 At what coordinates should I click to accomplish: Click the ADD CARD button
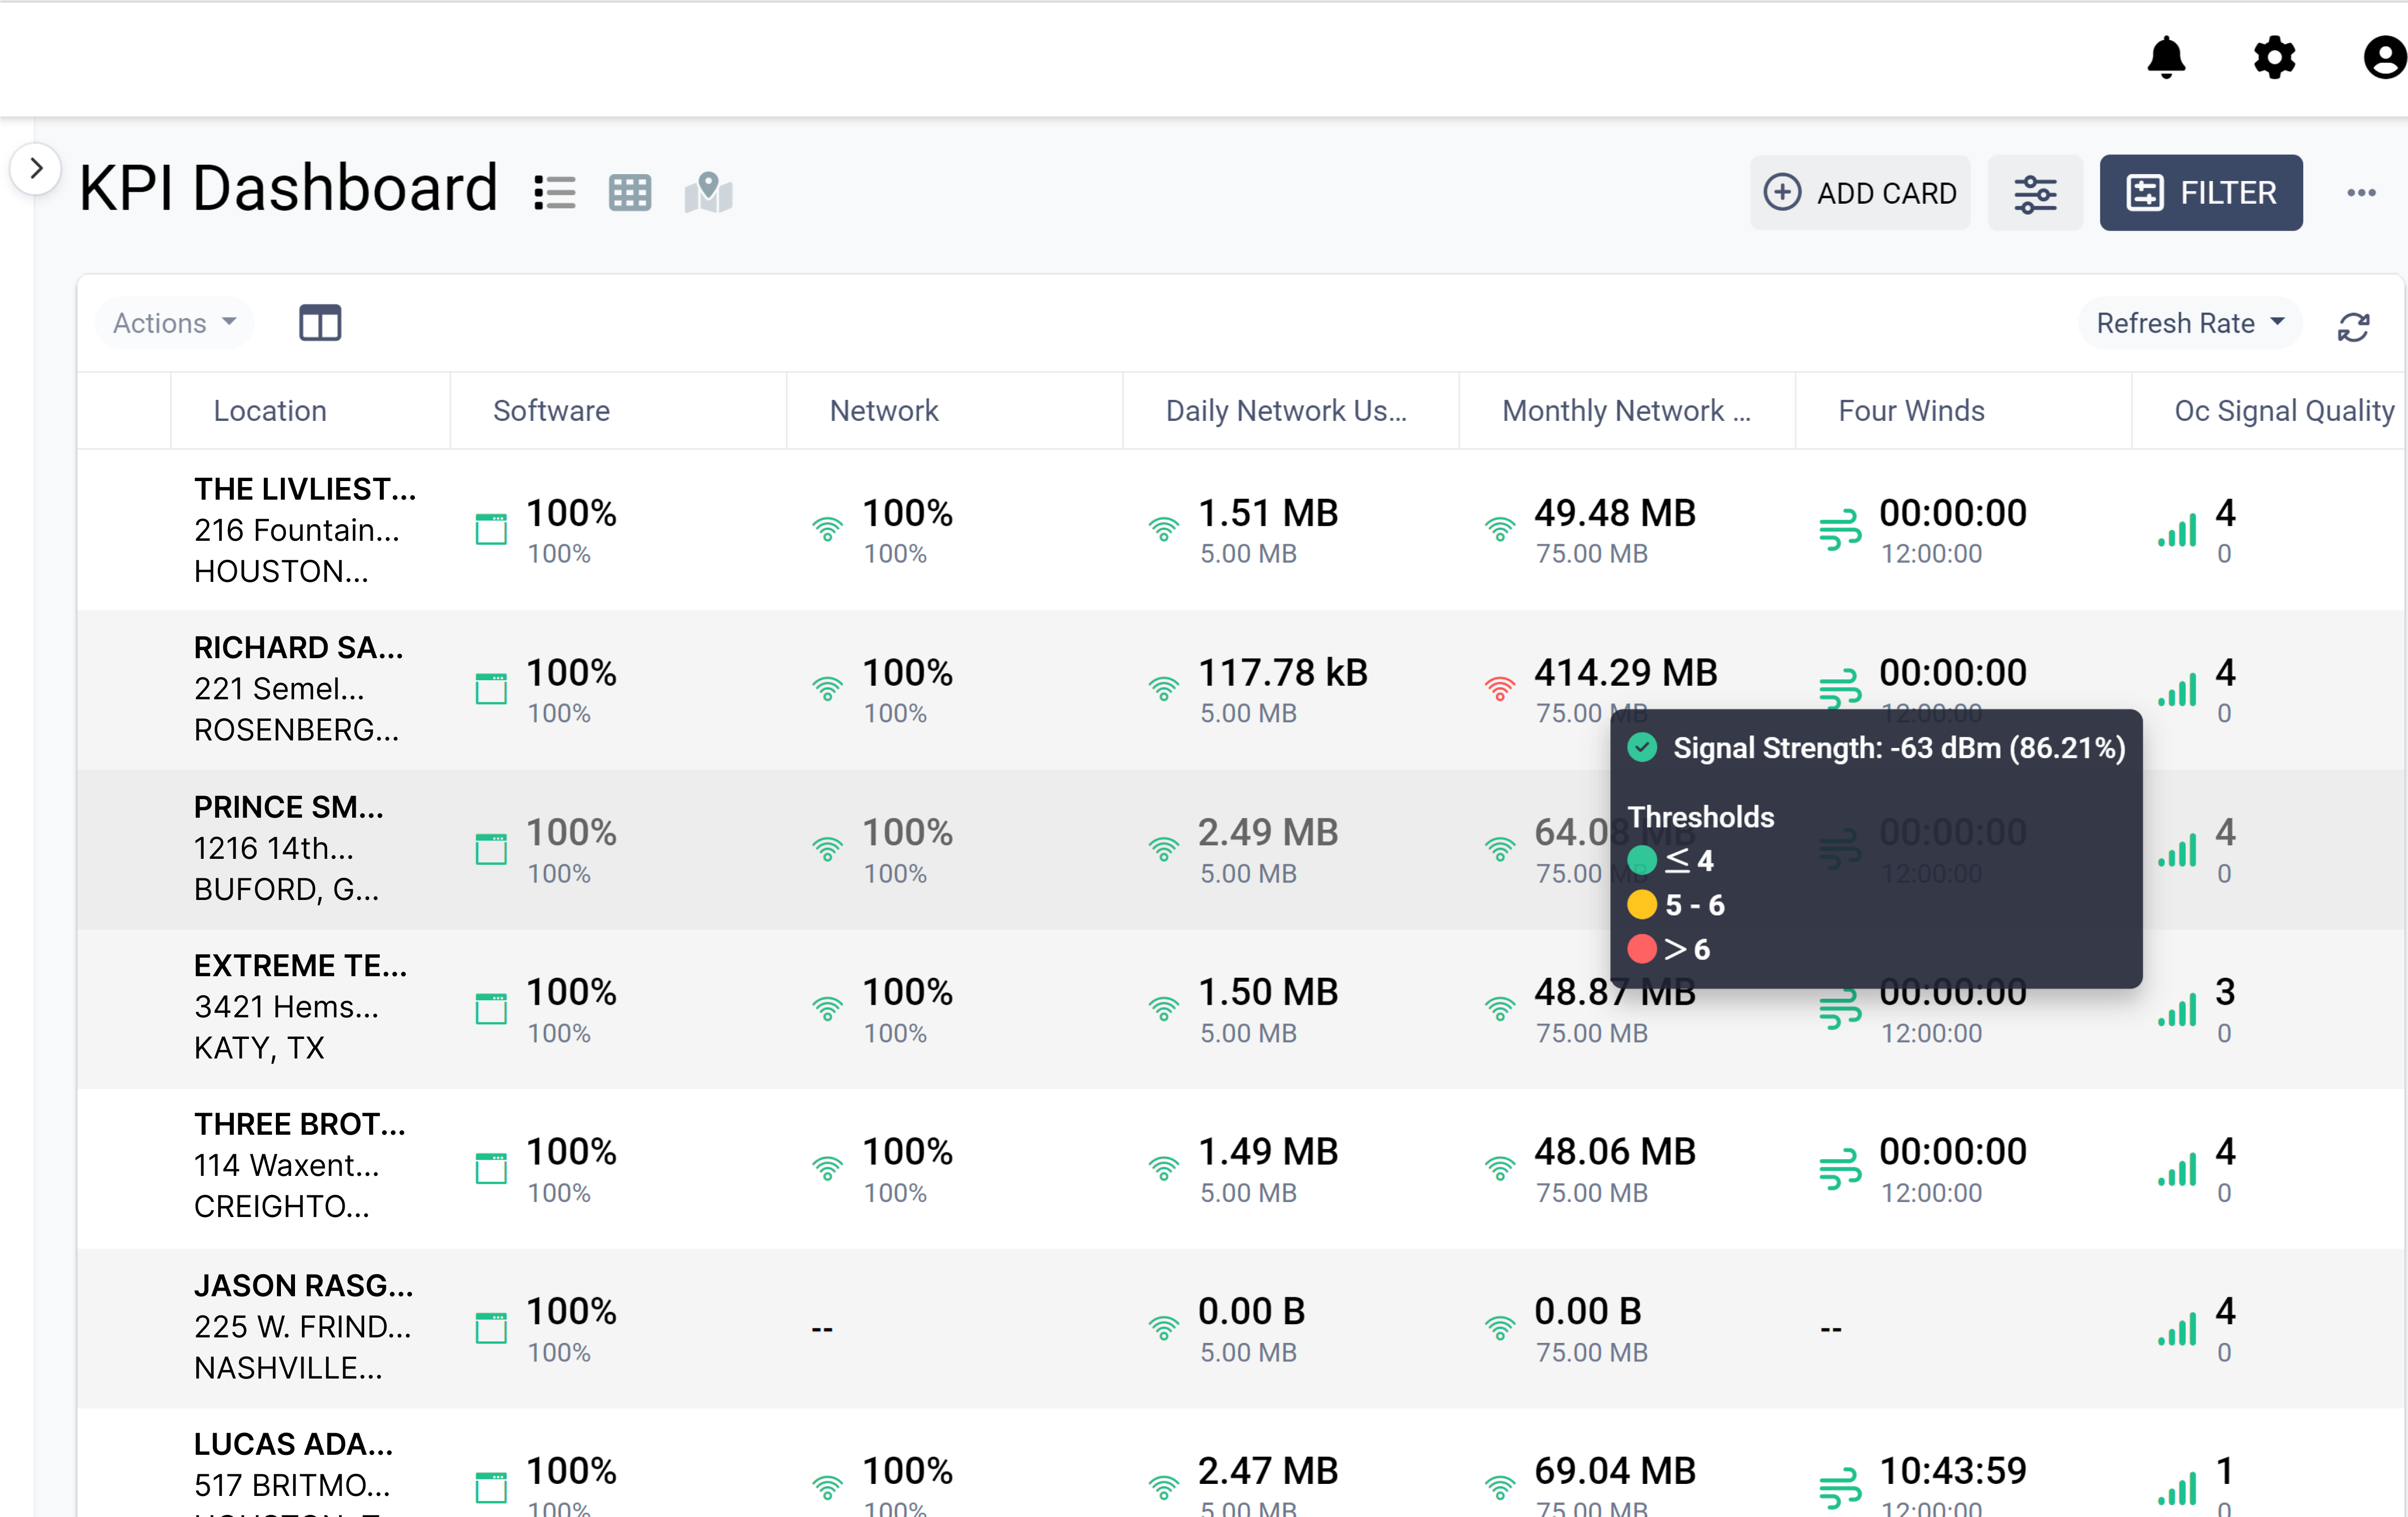[1860, 192]
